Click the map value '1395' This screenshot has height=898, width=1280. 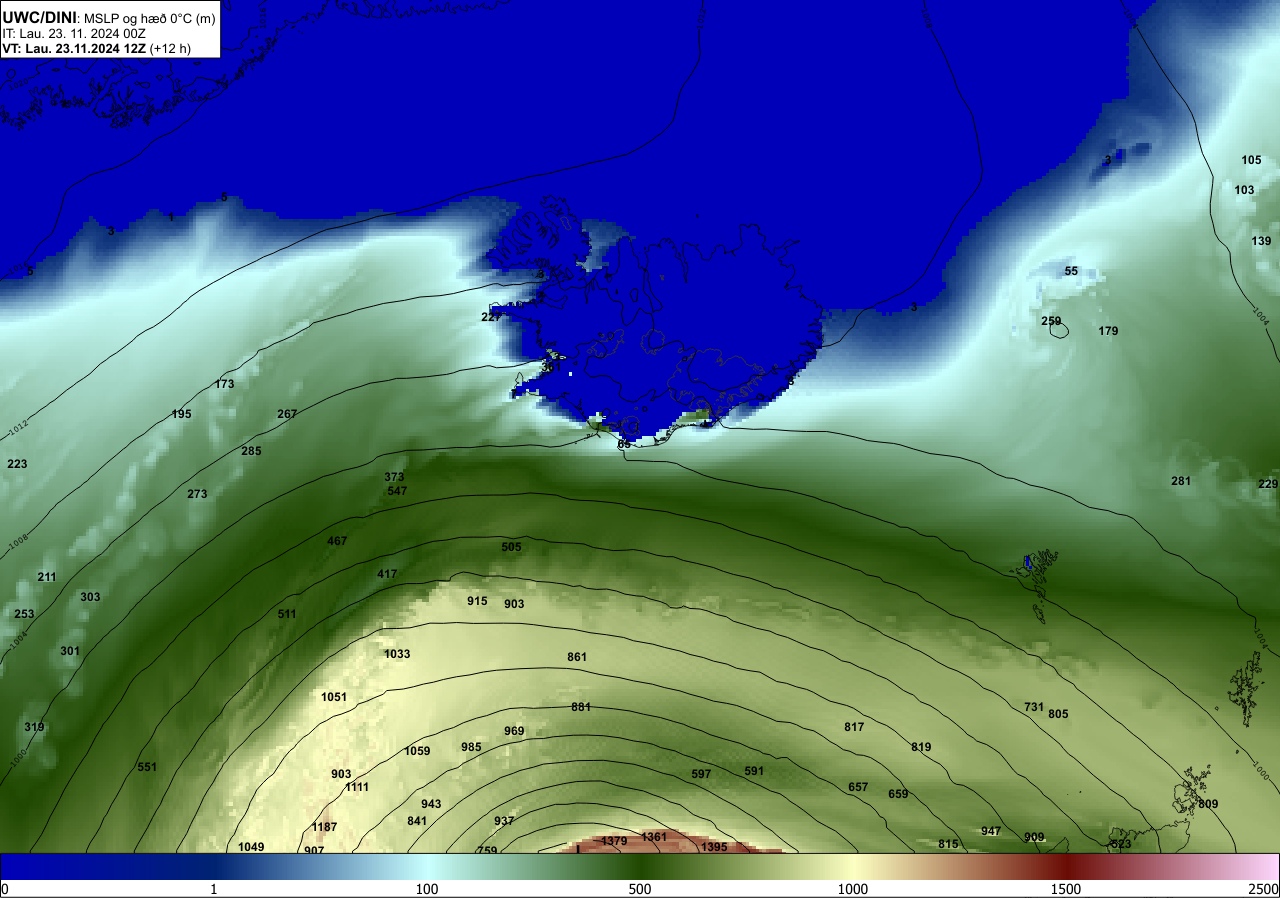coord(714,847)
